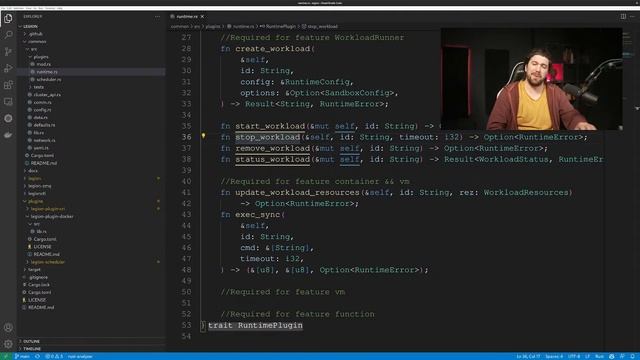Expand the legion-plugin-scheduler folder
The height and width of the screenshot is (360, 640).
pyautogui.click(x=47, y=262)
